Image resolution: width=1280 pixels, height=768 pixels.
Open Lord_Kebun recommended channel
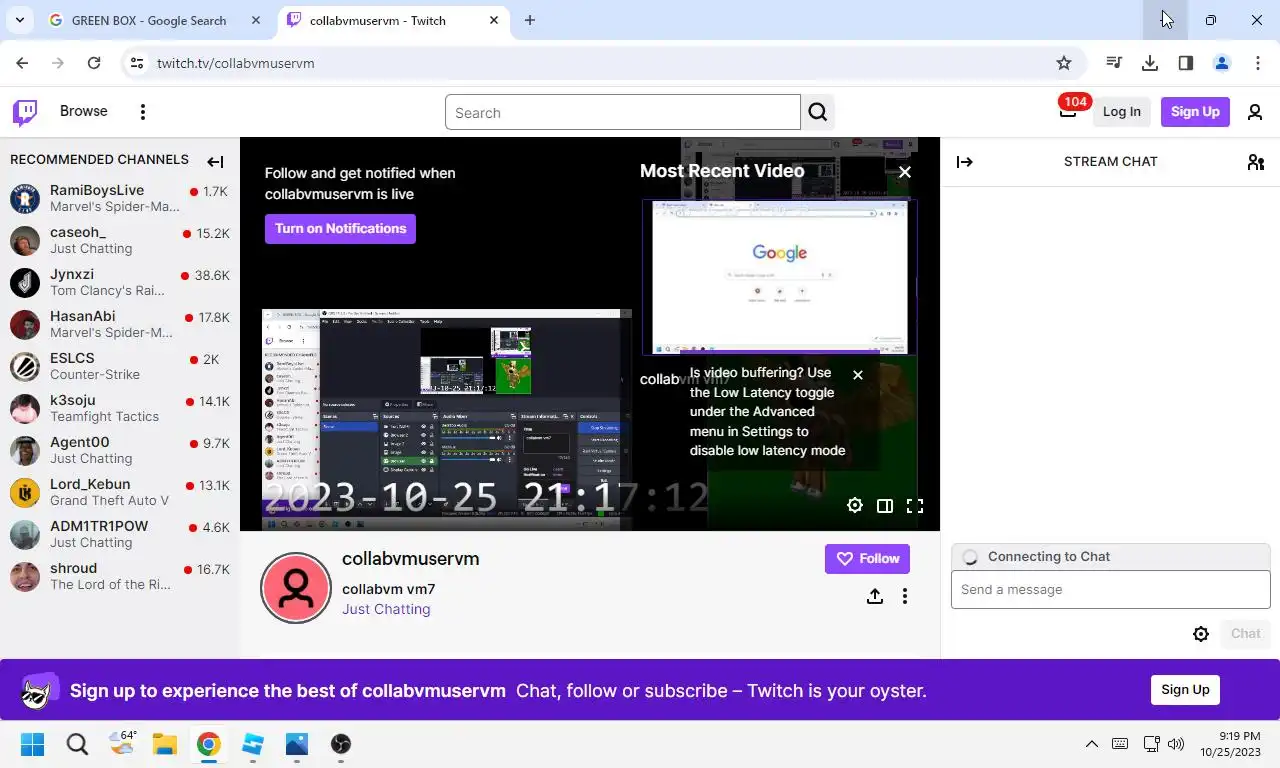pyautogui.click(x=120, y=492)
